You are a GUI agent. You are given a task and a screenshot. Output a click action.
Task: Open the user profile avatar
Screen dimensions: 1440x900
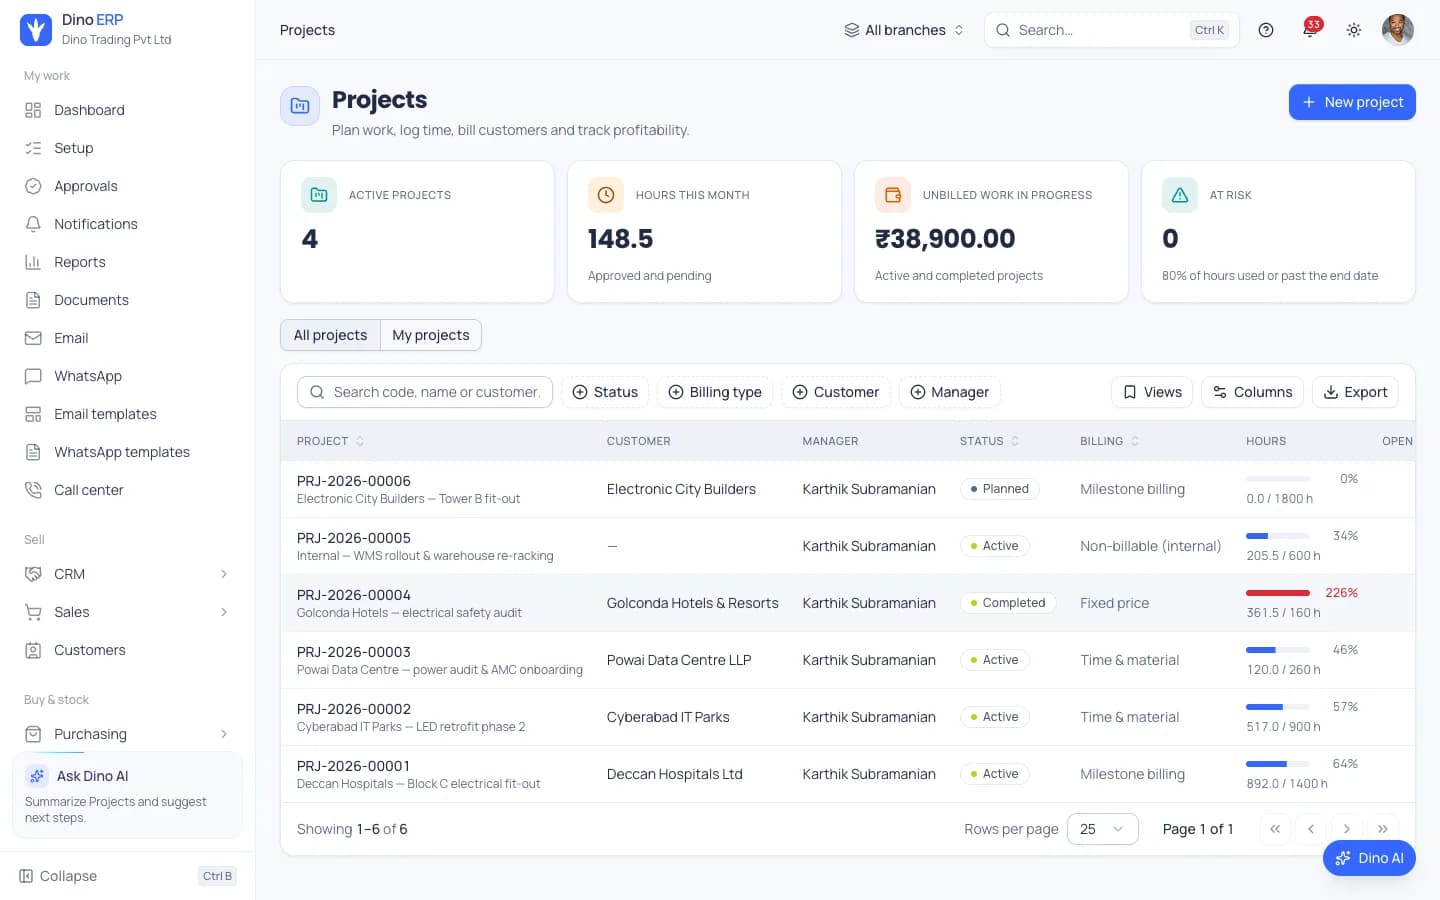(x=1398, y=30)
